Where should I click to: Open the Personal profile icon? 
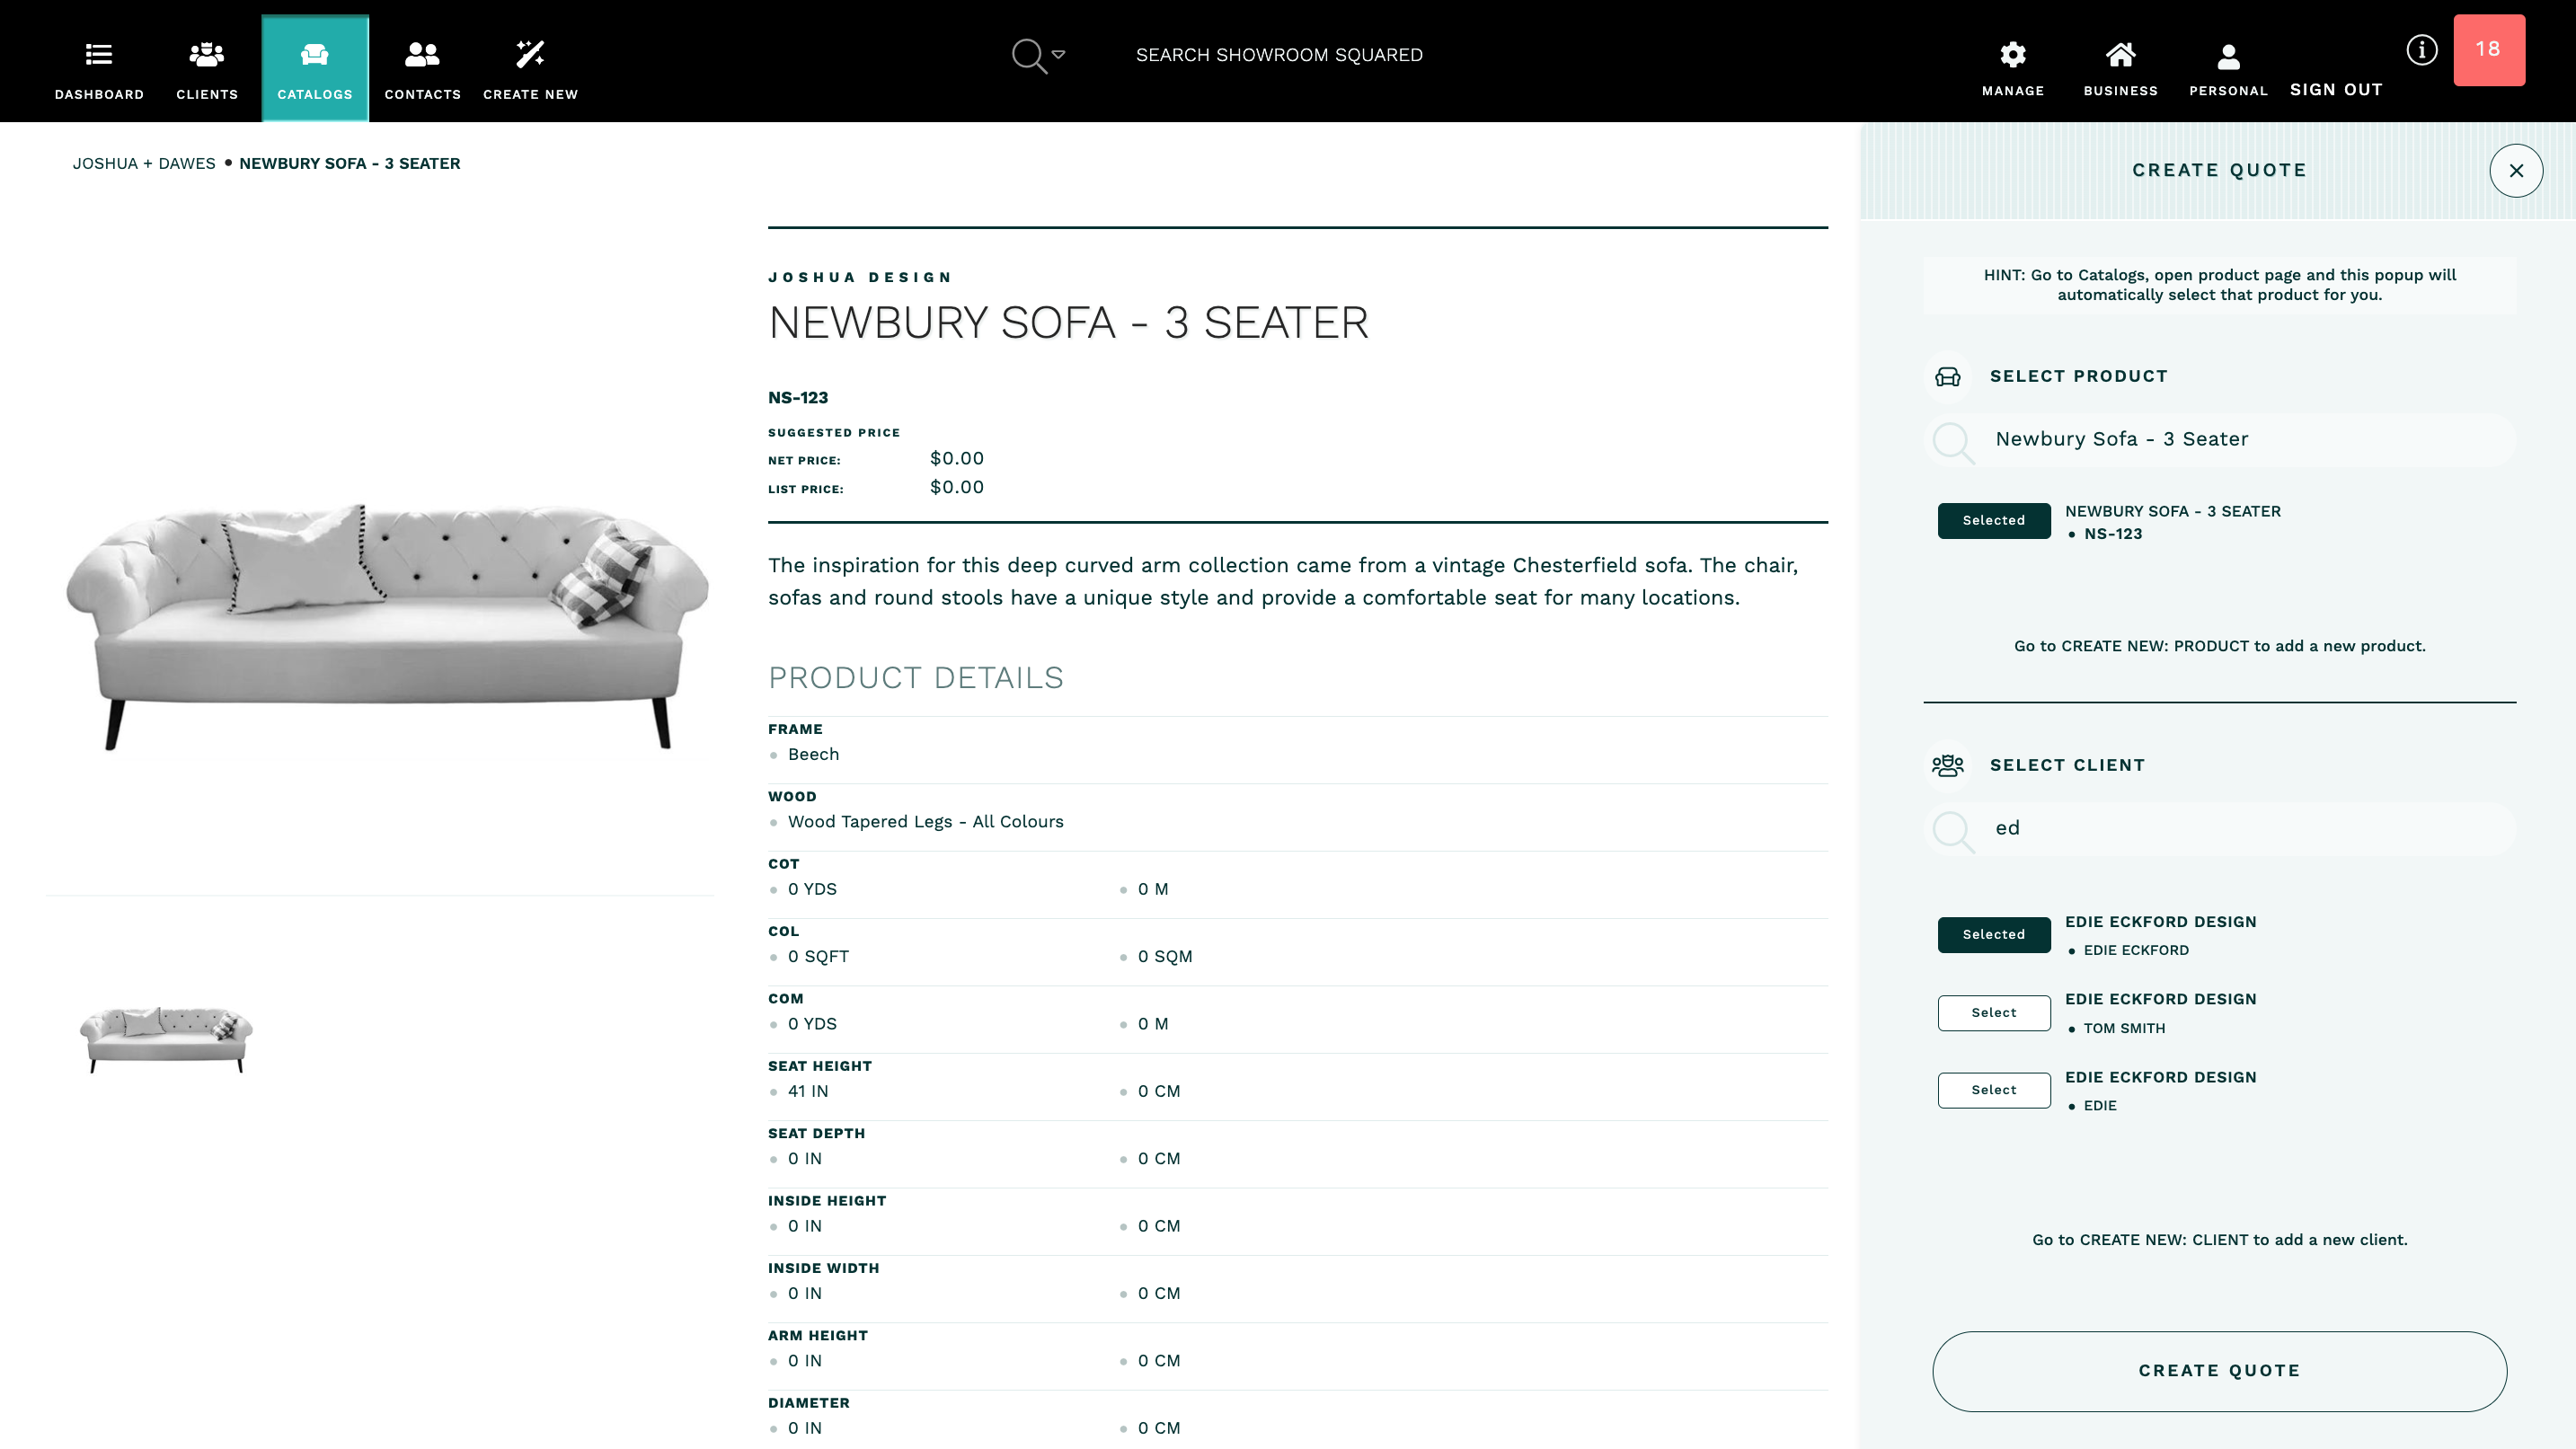pos(2228,56)
